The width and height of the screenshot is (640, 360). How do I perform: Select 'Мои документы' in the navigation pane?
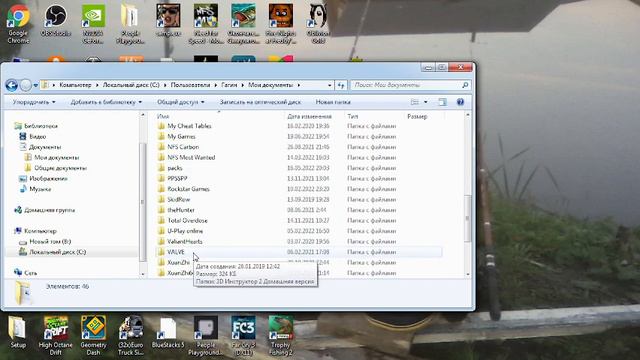(x=57, y=158)
